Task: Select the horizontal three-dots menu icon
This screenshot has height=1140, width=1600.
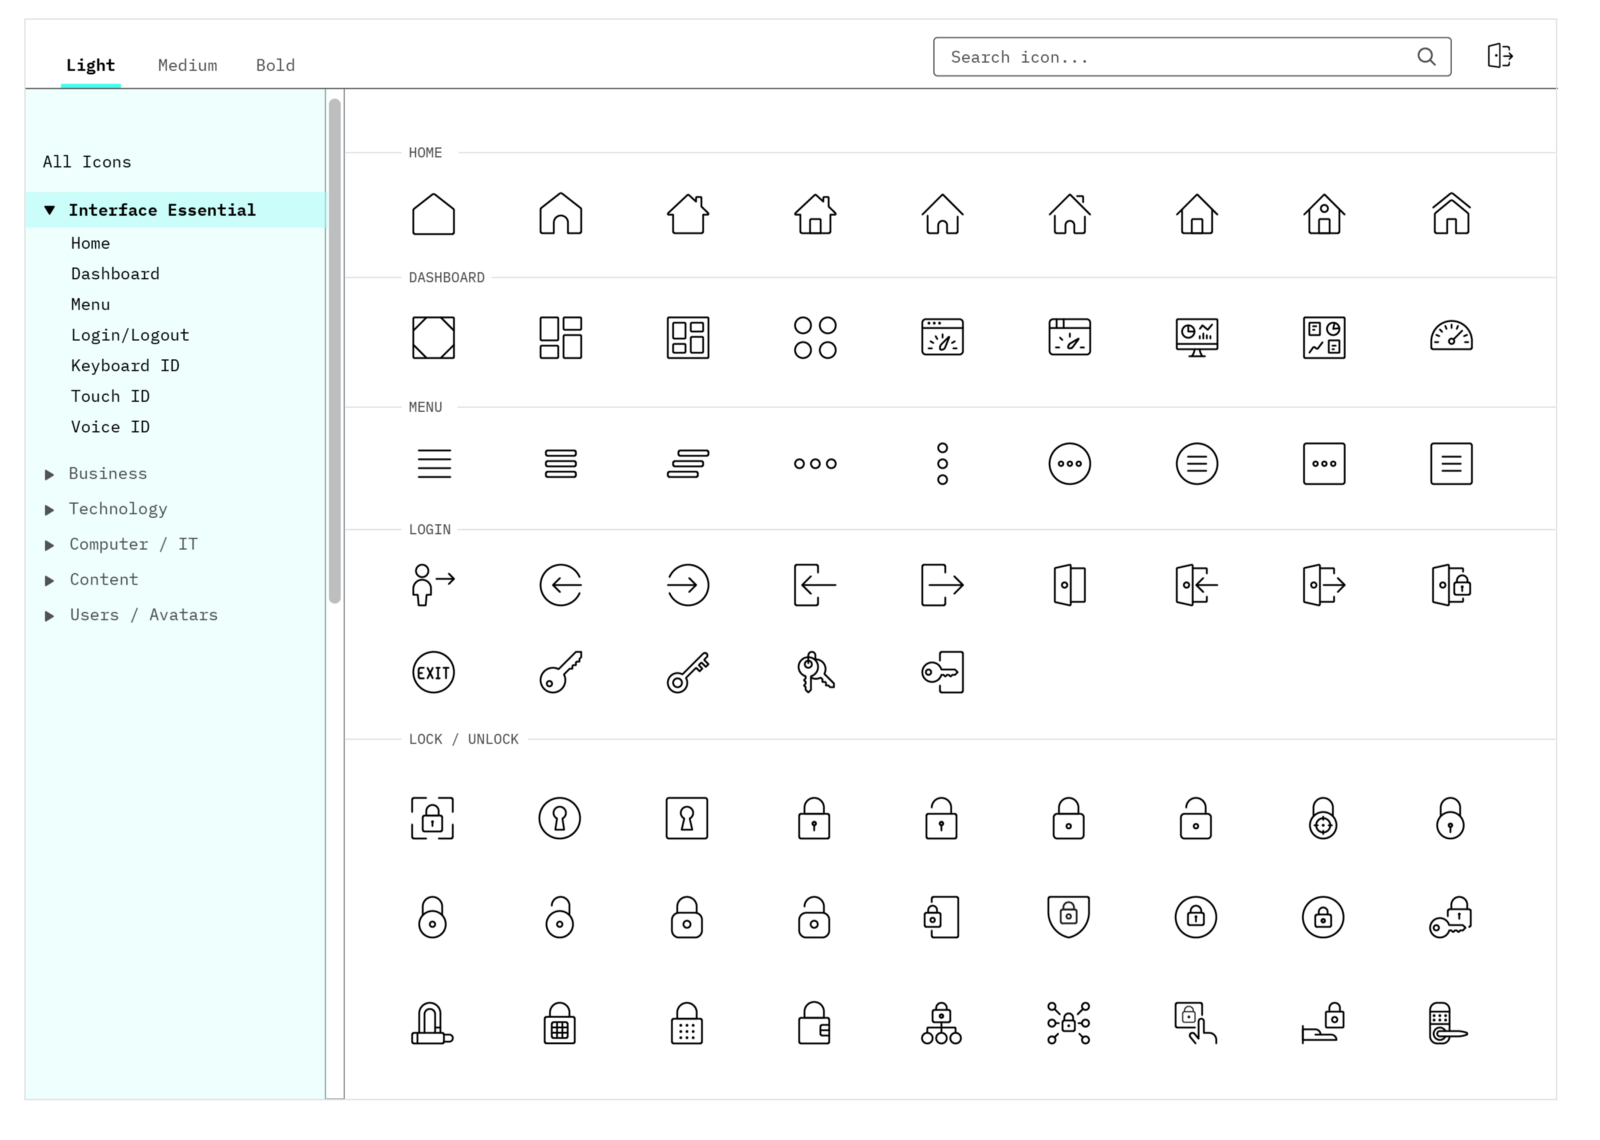Action: click(x=815, y=464)
